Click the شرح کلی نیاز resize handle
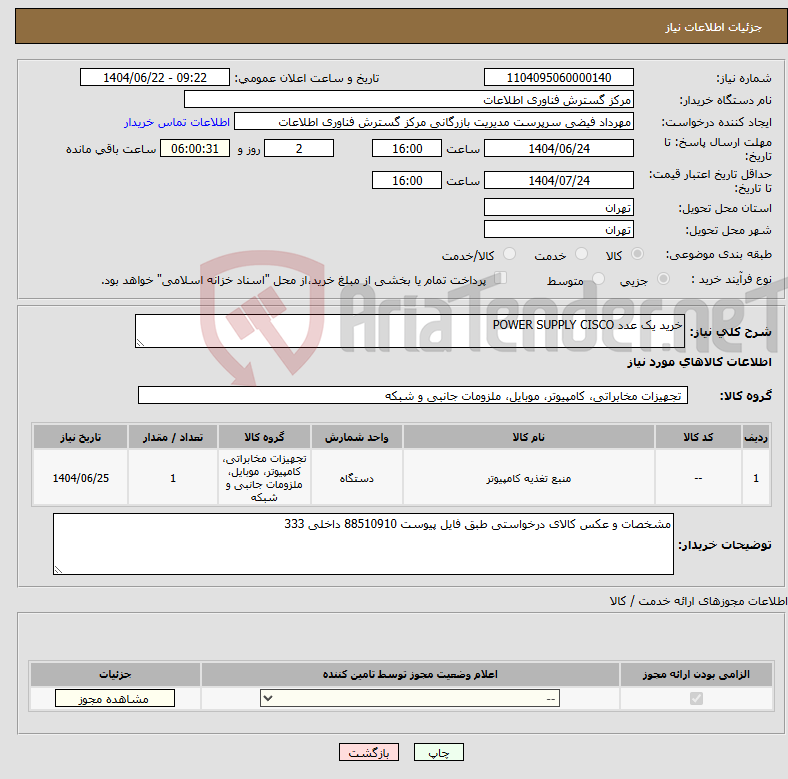Image resolution: width=788 pixels, height=779 pixels. [x=140, y=343]
